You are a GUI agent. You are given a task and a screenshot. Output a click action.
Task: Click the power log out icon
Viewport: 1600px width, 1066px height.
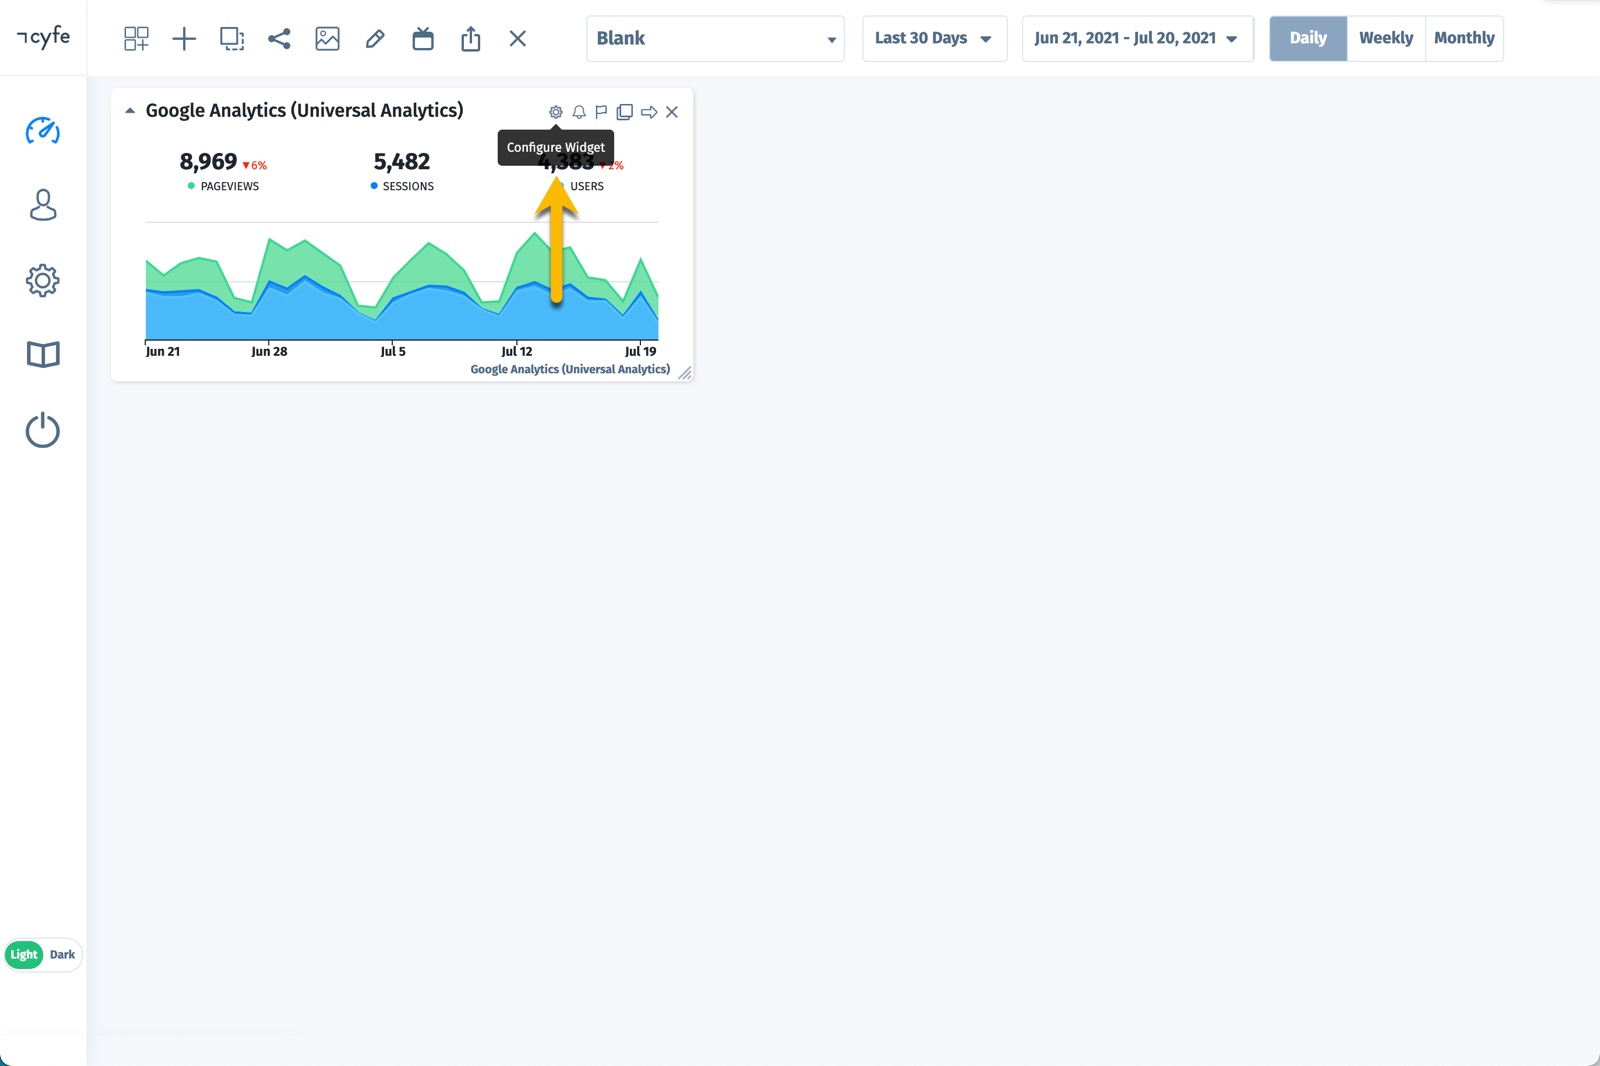(43, 430)
